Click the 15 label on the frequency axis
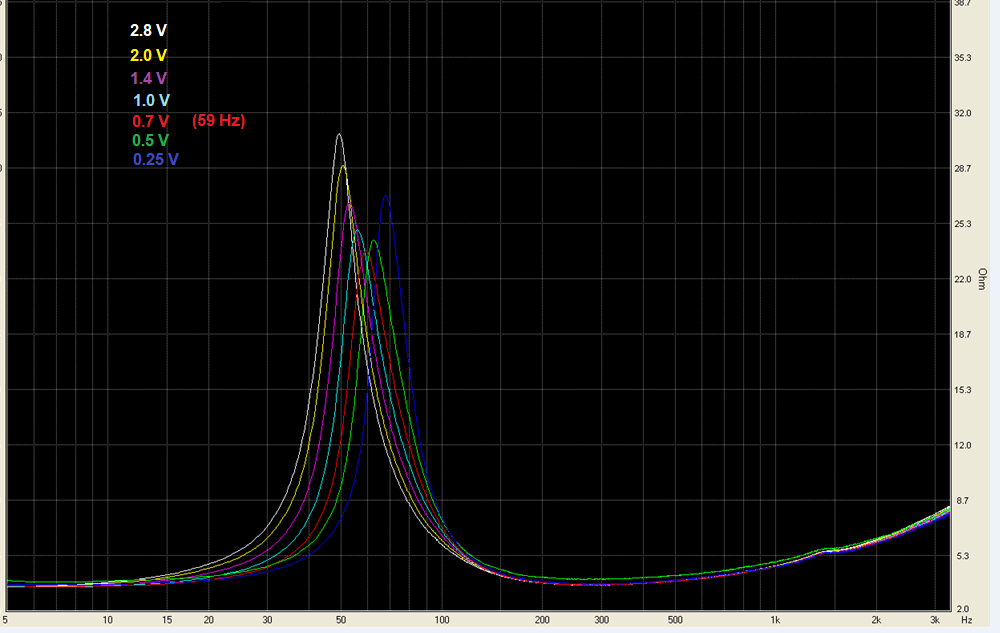The width and height of the screenshot is (1000, 633). [x=166, y=620]
